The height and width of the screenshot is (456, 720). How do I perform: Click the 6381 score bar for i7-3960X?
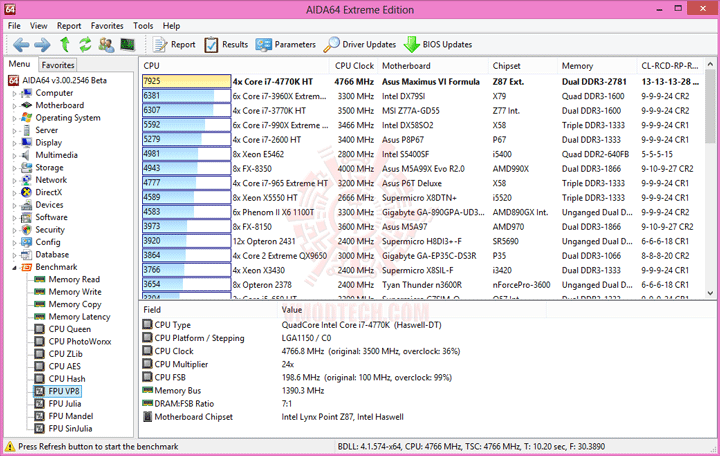click(x=186, y=96)
